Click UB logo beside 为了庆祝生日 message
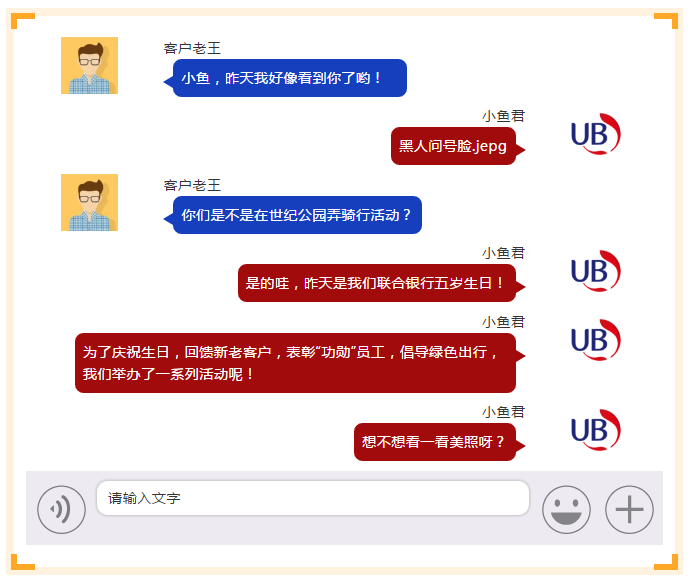Viewport: 689px width, 580px height. point(596,340)
